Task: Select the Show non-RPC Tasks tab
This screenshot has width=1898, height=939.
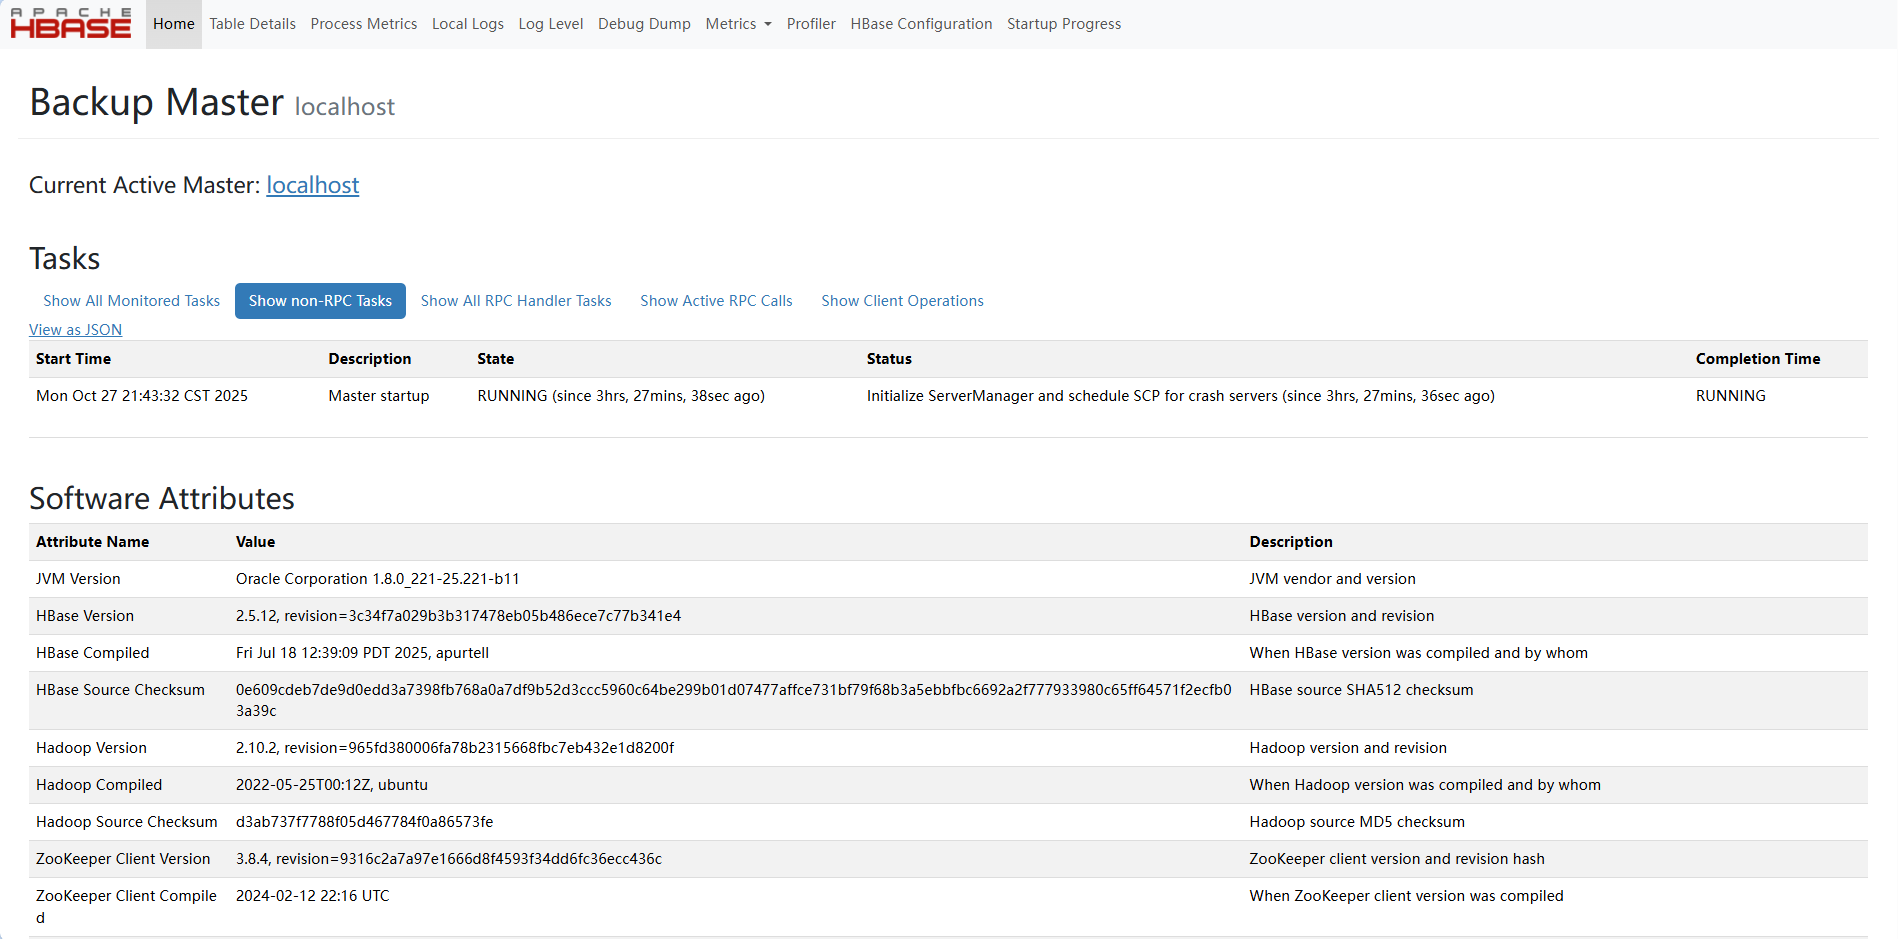Action: point(320,301)
